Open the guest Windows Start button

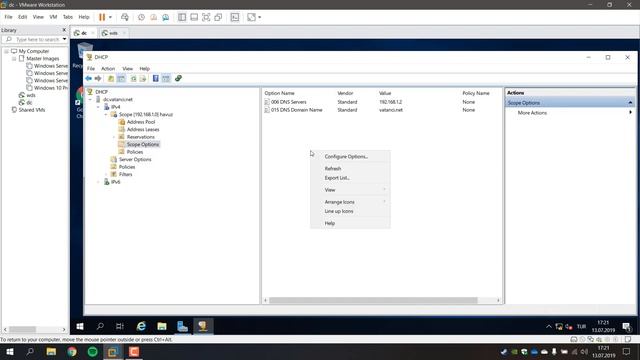click(80, 326)
